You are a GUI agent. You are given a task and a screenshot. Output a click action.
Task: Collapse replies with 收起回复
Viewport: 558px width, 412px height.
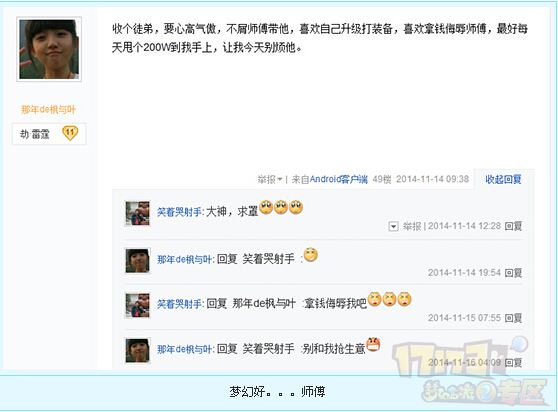pyautogui.click(x=503, y=179)
